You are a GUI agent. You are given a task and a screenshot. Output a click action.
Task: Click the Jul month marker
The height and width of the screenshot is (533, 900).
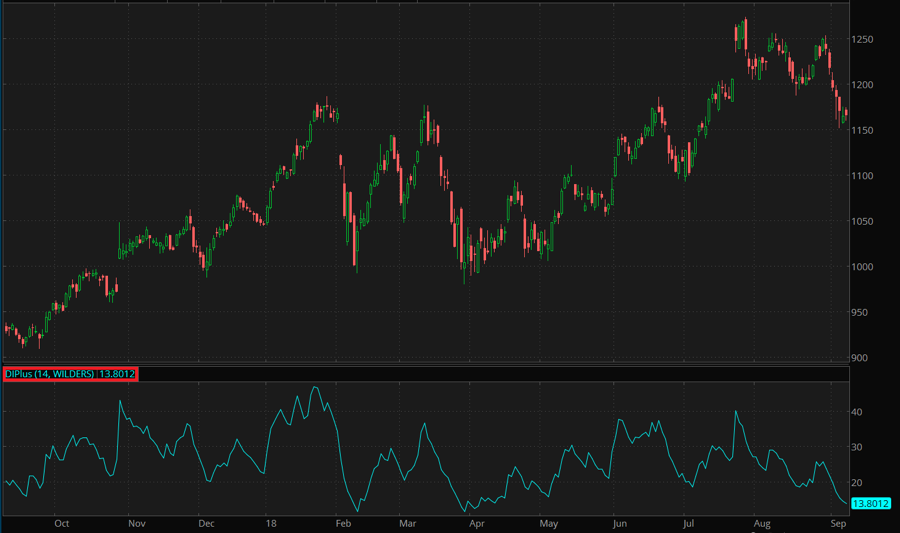[688, 523]
